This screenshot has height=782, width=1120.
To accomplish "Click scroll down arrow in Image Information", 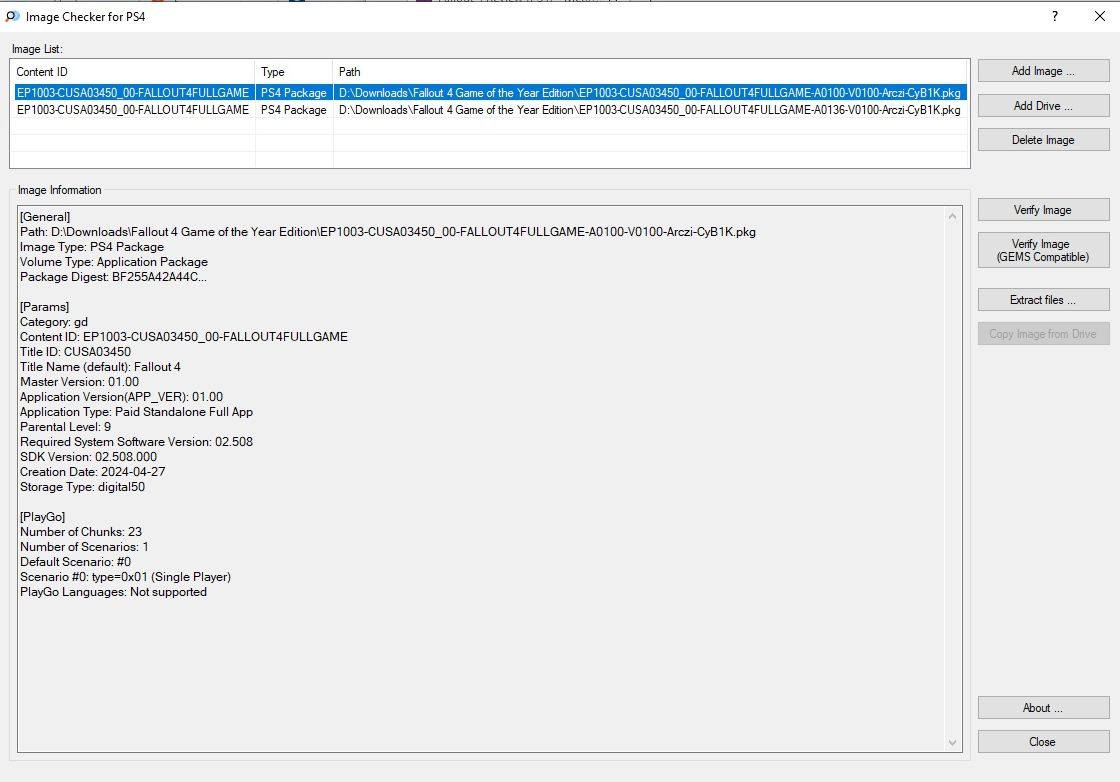I will click(x=952, y=743).
